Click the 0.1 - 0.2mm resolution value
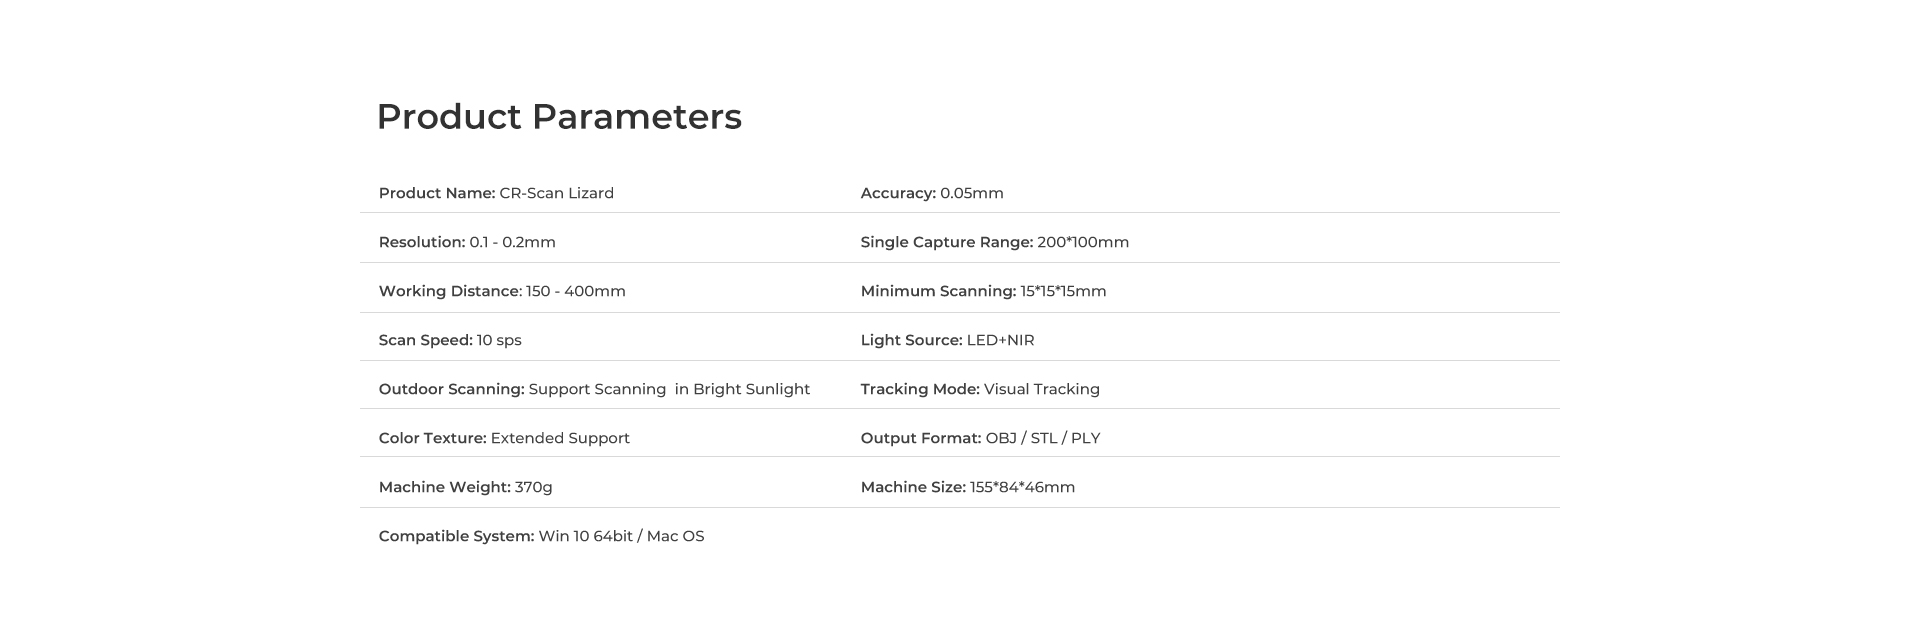Image resolution: width=1920 pixels, height=643 pixels. tap(512, 242)
